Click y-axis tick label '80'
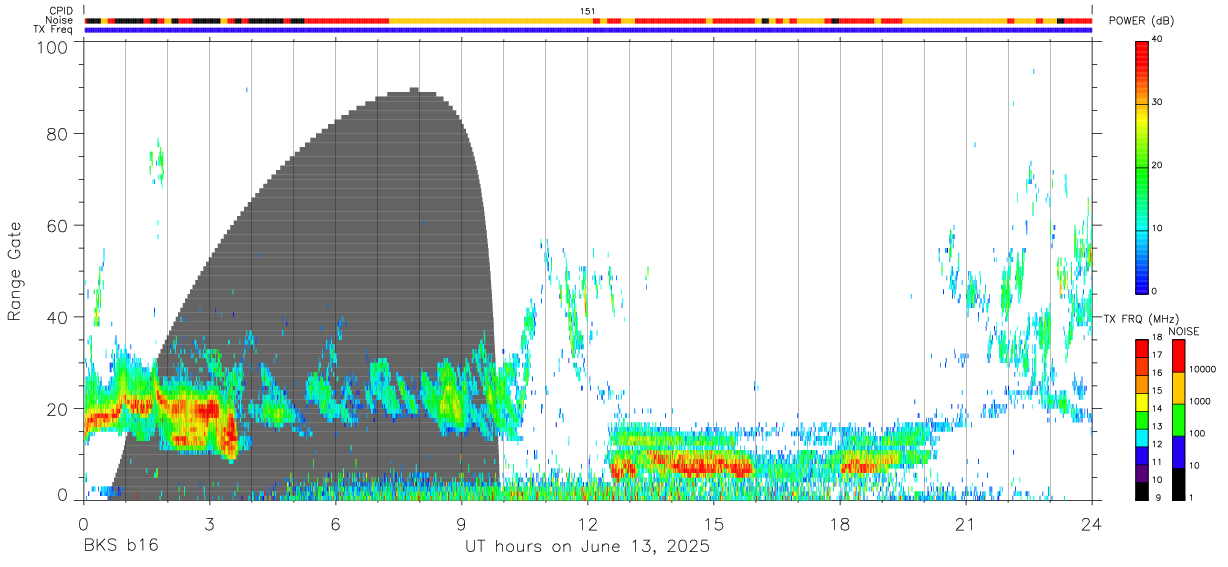 pyautogui.click(x=58, y=134)
